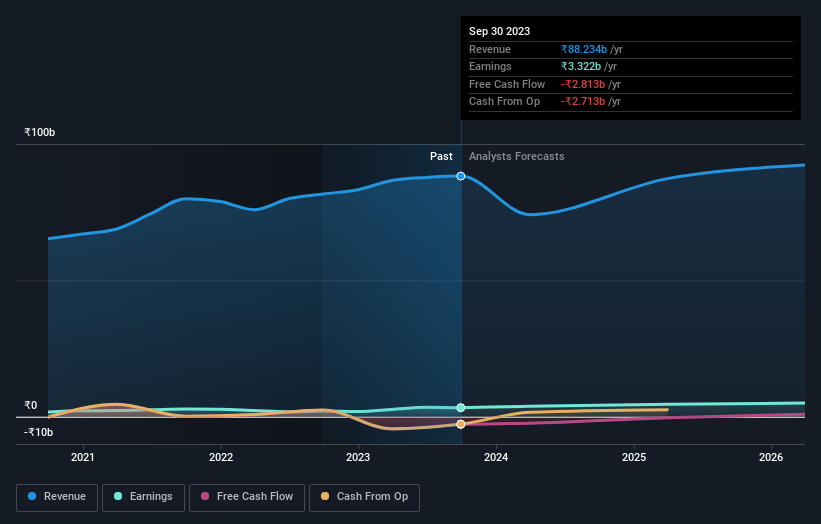
Task: Click the ₹100b y-axis label
Action: click(39, 132)
